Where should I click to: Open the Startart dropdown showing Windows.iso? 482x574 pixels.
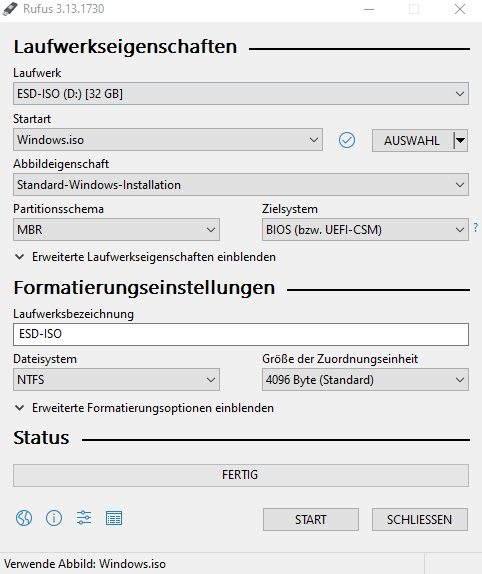[168, 139]
